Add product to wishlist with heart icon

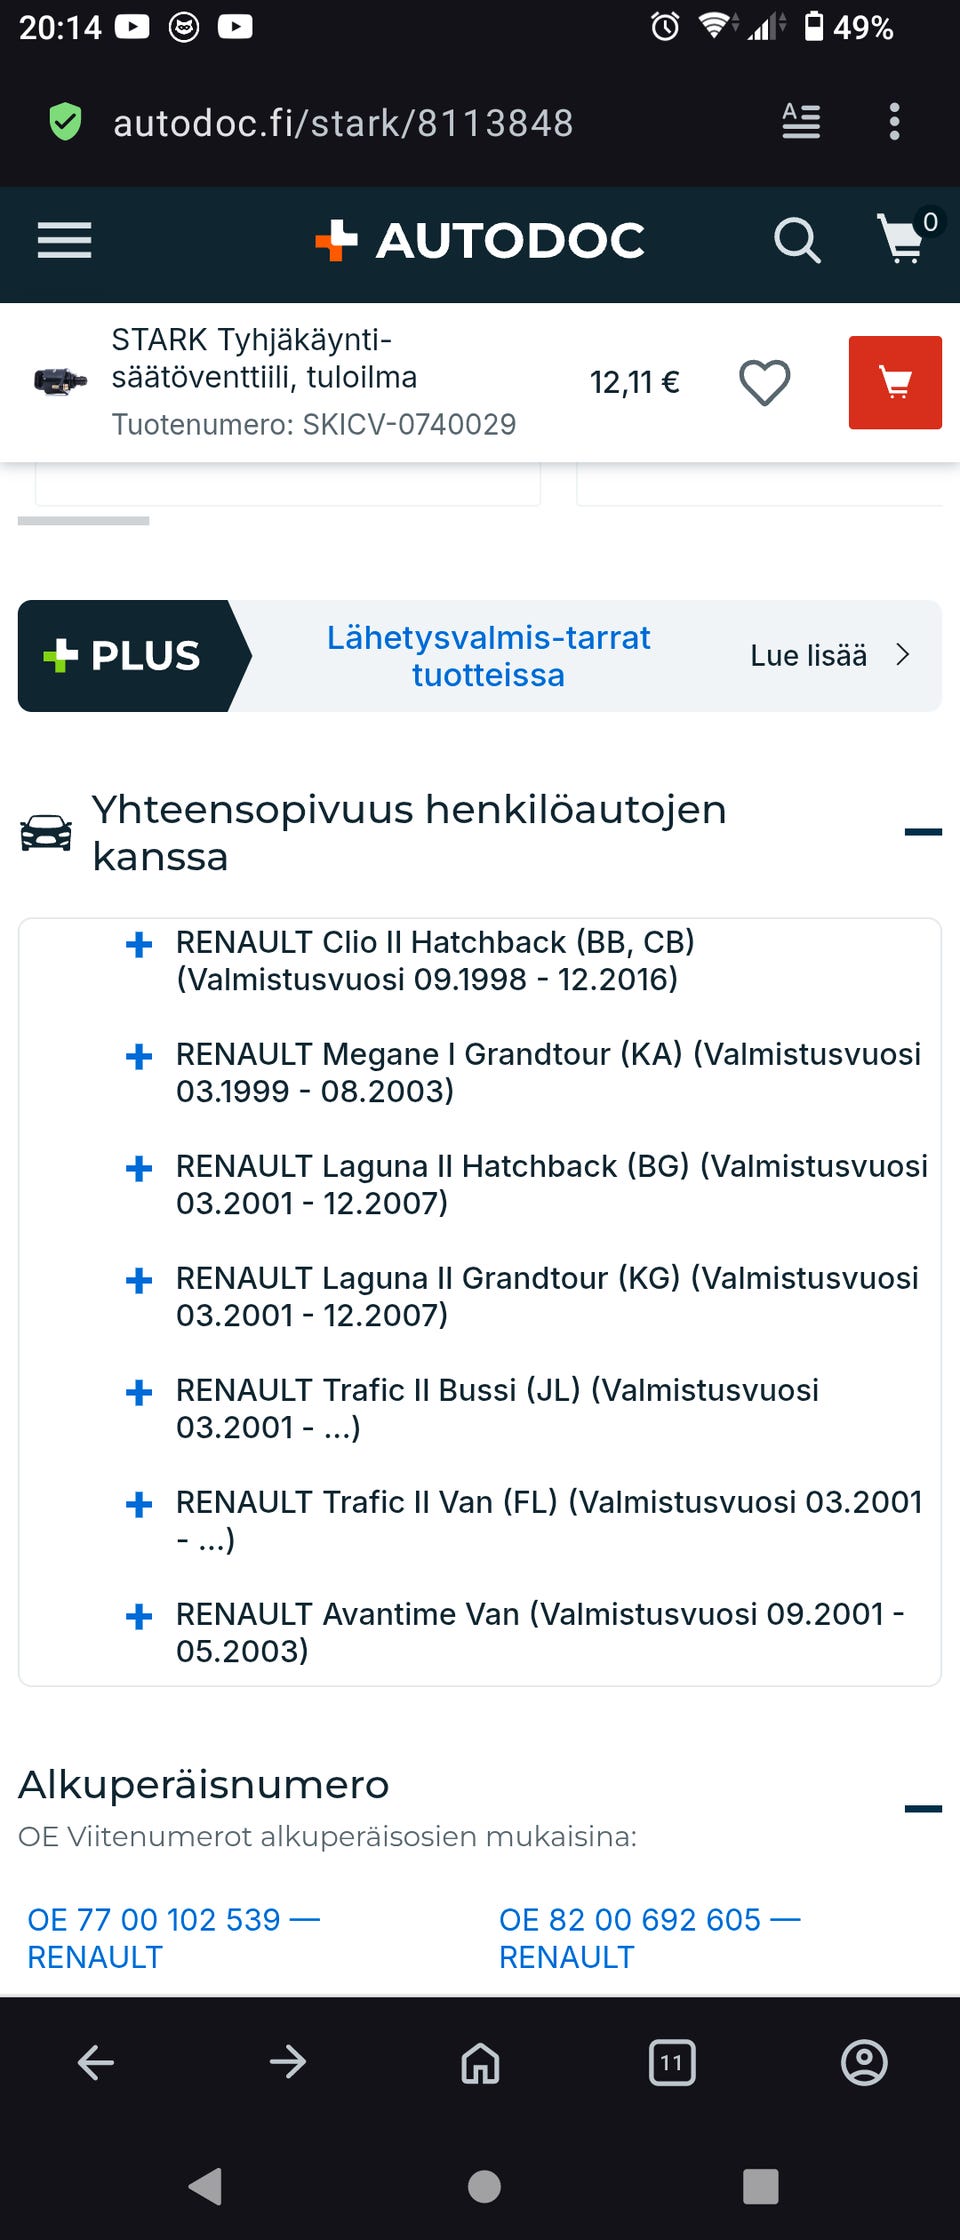764,382
